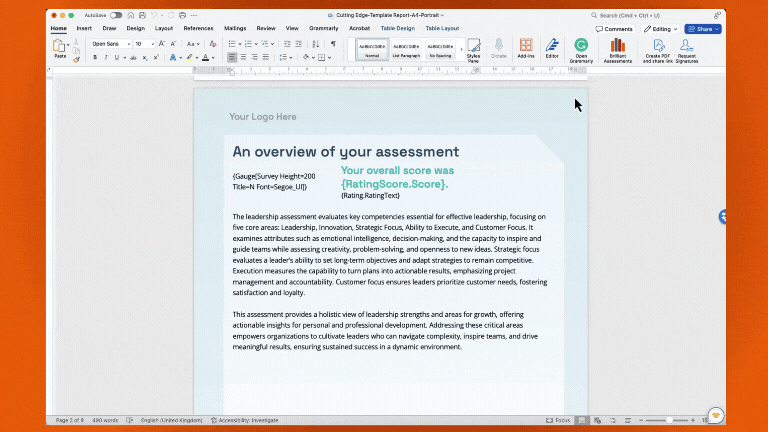Toggle Focus mode in status bar
Screen dimensions: 768x432
coord(558,420)
